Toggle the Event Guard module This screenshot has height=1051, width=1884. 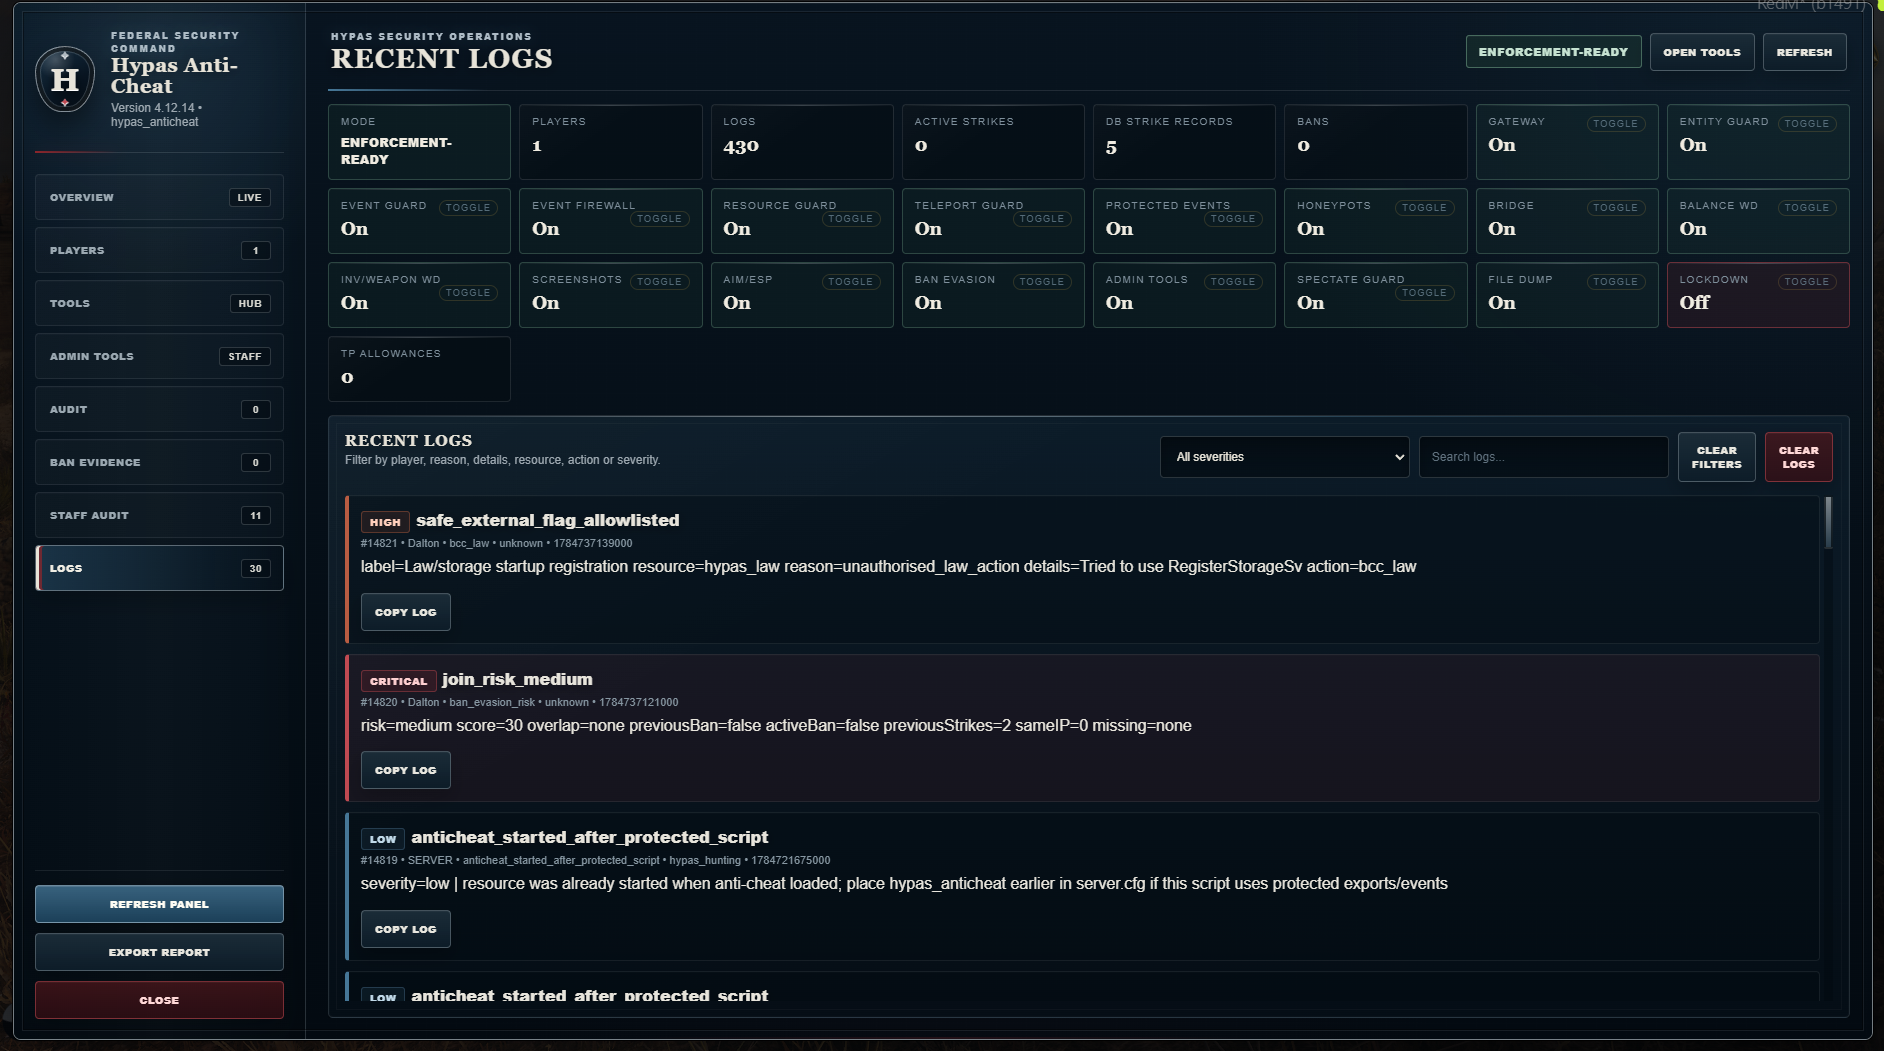click(x=468, y=208)
